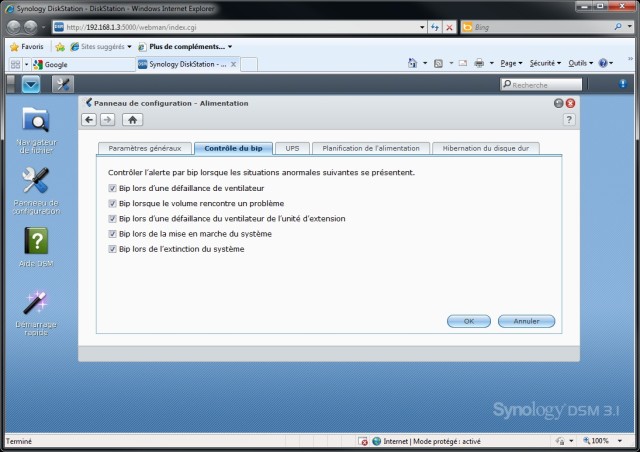Switch to the UPS tab
The height and width of the screenshot is (452, 640).
(291, 148)
